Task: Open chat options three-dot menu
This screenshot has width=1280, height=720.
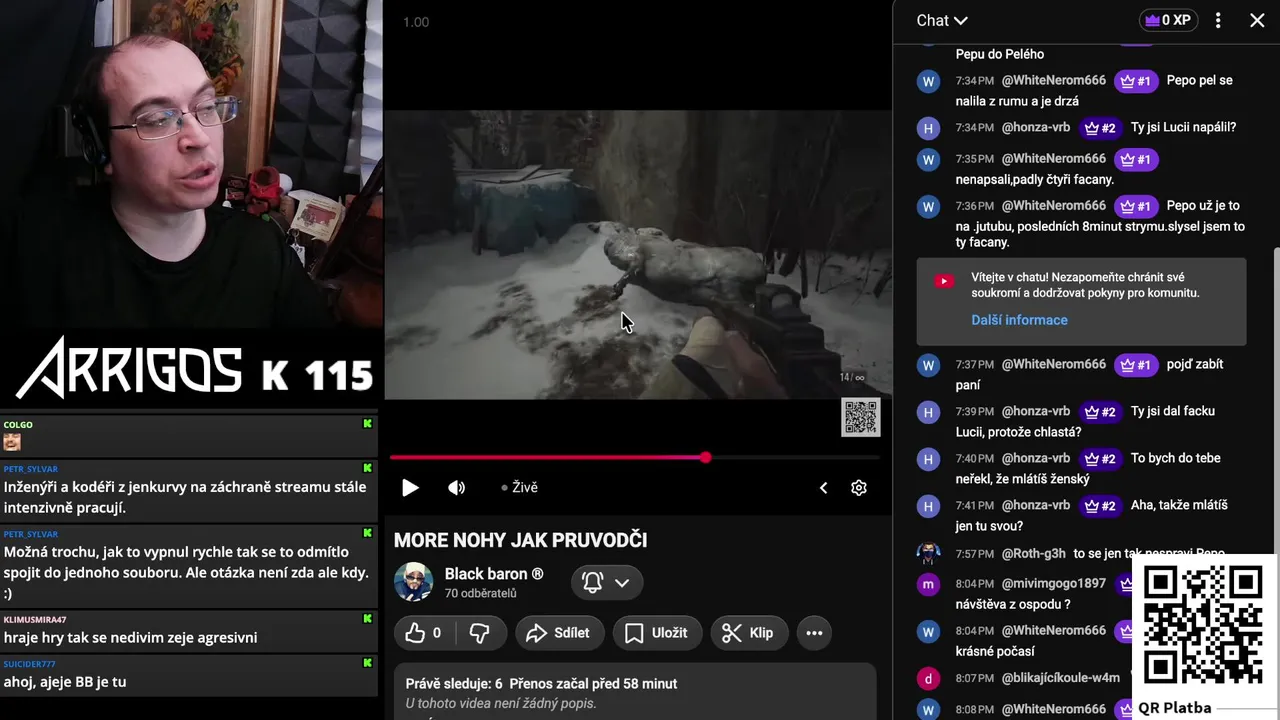Action: click(x=1218, y=20)
